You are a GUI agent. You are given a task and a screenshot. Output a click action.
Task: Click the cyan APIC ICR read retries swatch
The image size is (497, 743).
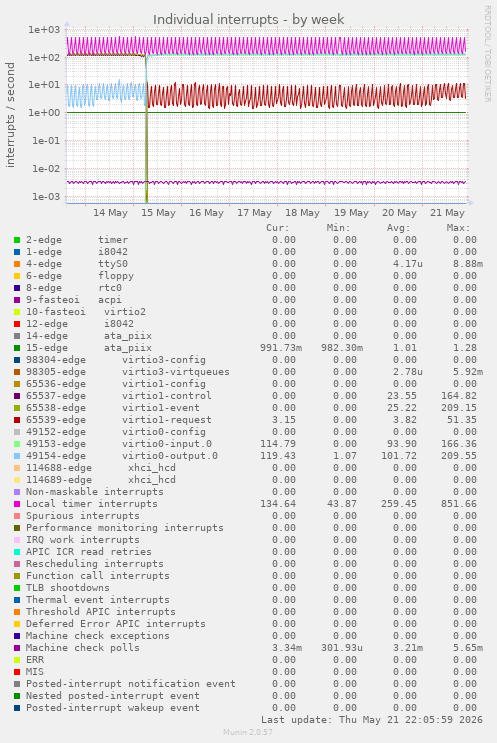pos(17,552)
